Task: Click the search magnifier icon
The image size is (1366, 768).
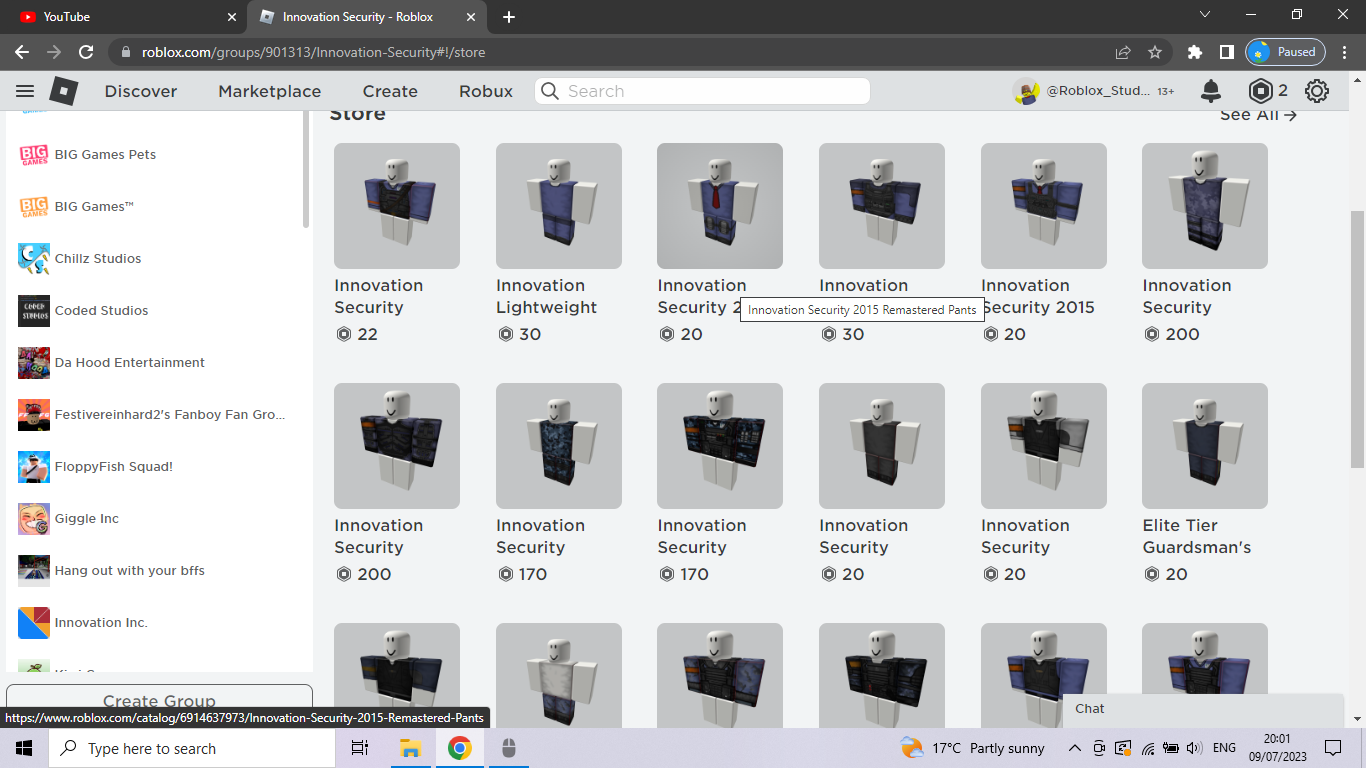Action: tap(550, 91)
